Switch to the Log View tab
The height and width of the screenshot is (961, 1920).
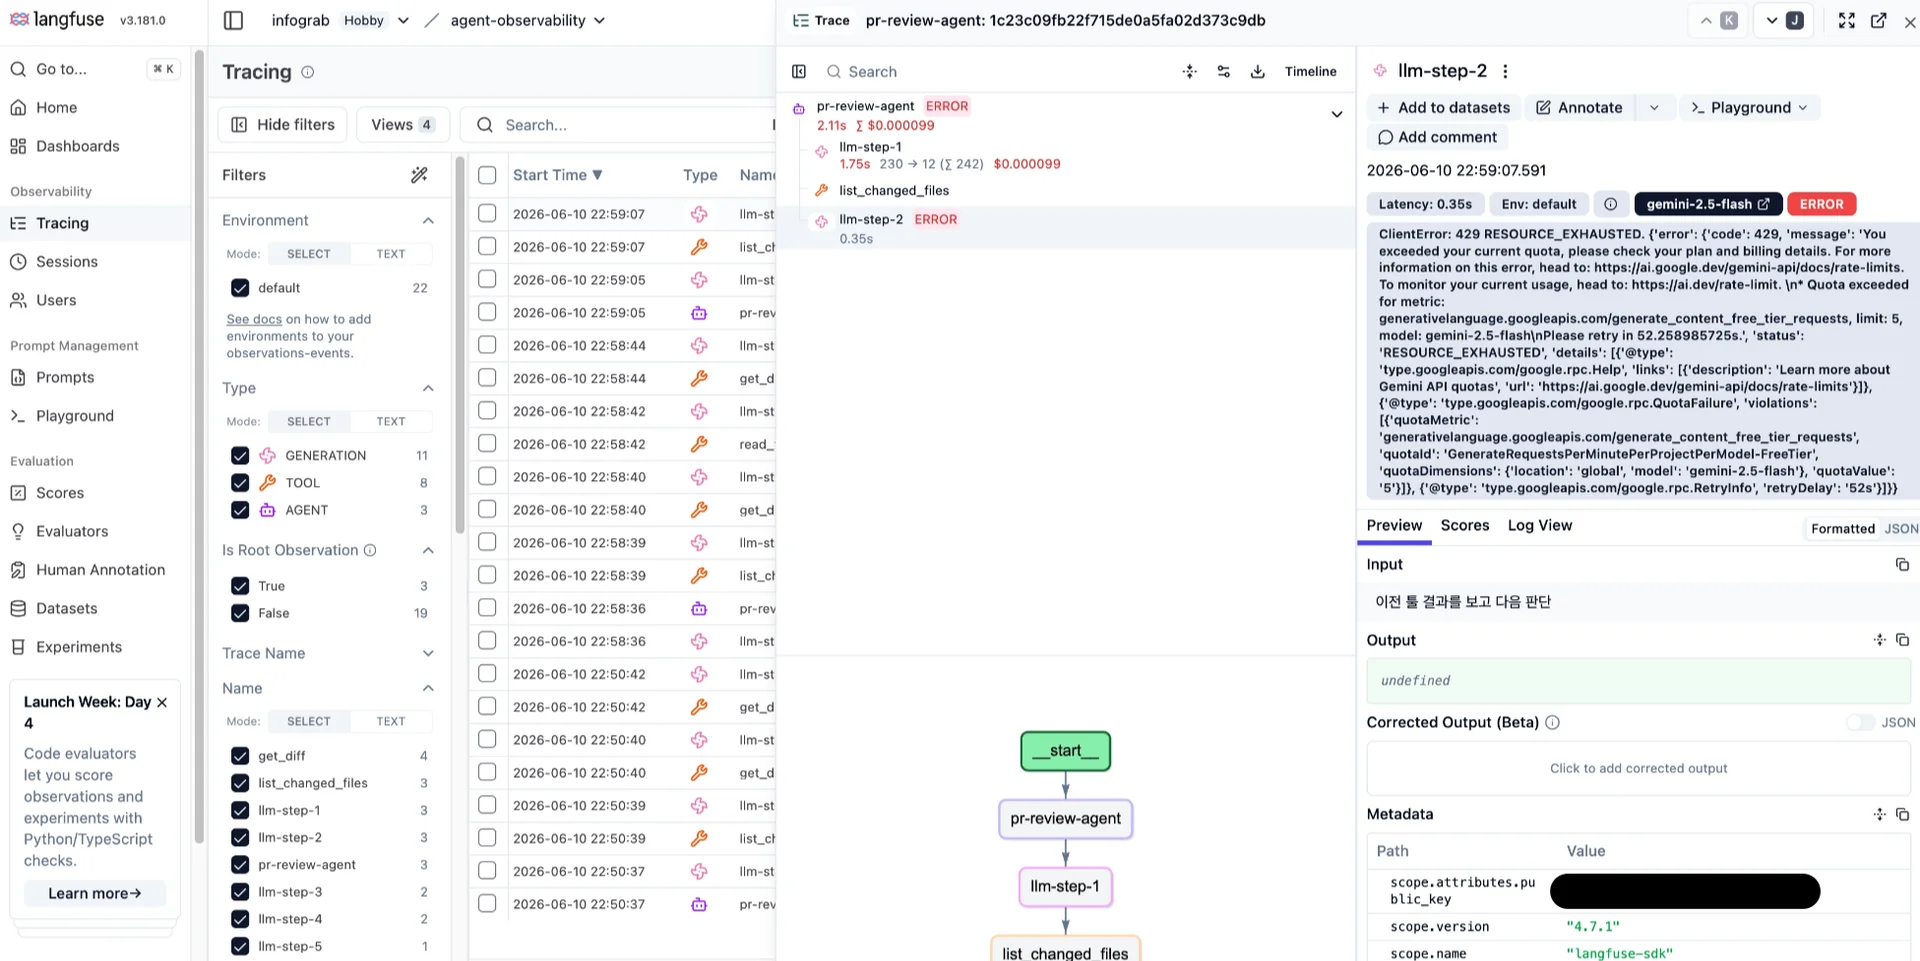click(x=1540, y=526)
